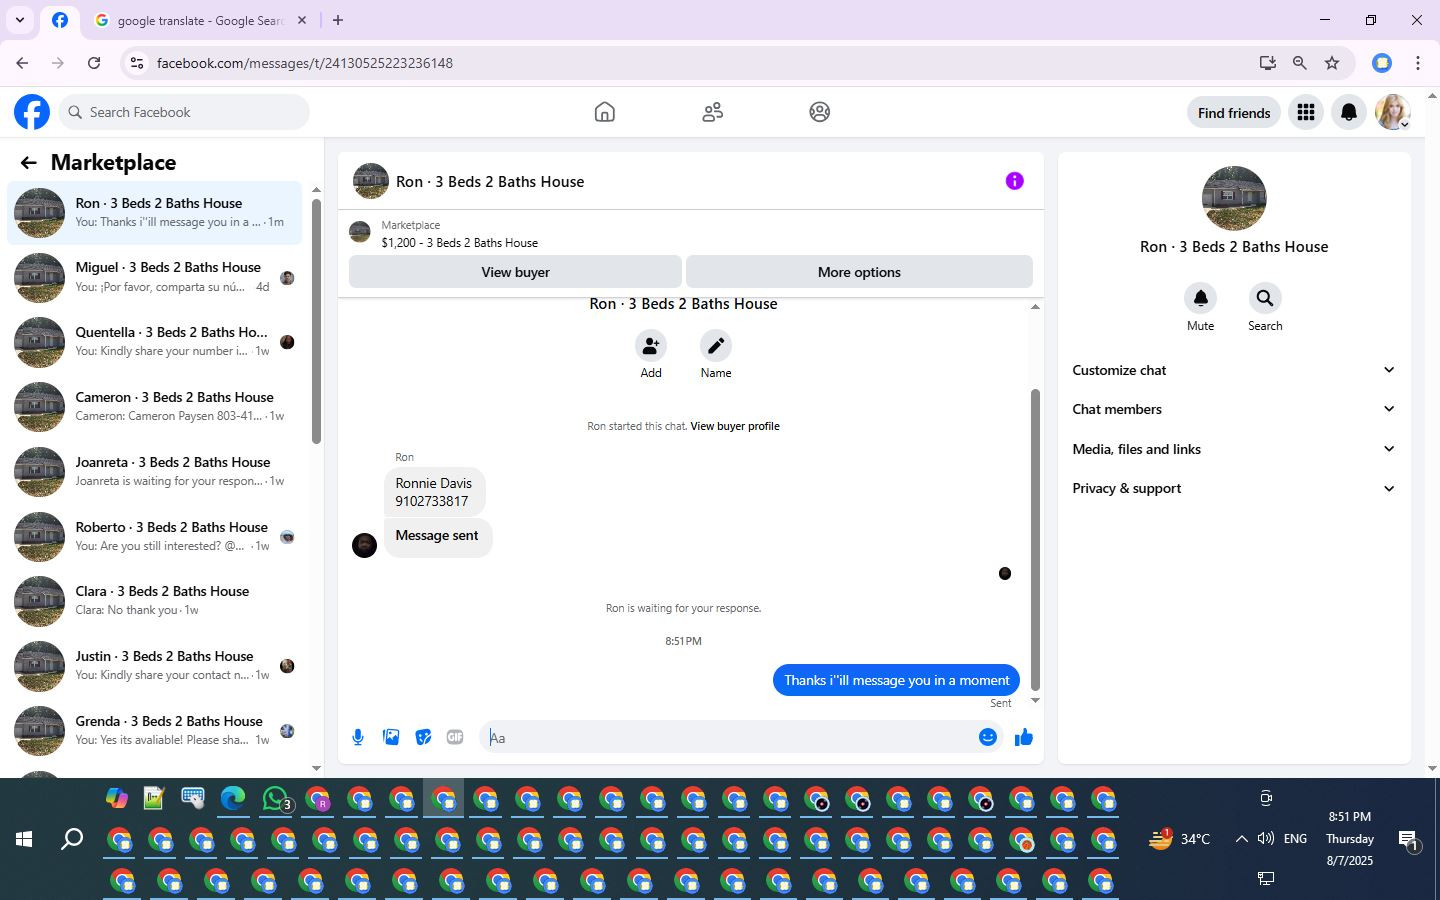Choose a GIF icon
This screenshot has height=900, width=1440.
click(x=455, y=738)
